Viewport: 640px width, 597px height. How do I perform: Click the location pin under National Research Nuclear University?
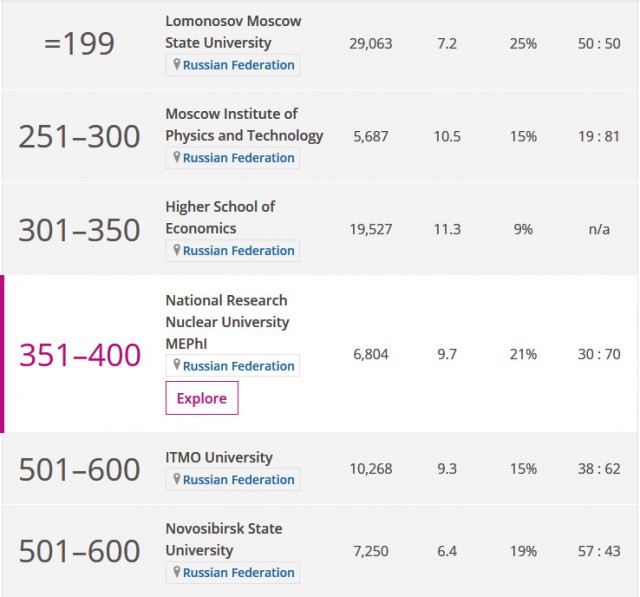pyautogui.click(x=176, y=365)
